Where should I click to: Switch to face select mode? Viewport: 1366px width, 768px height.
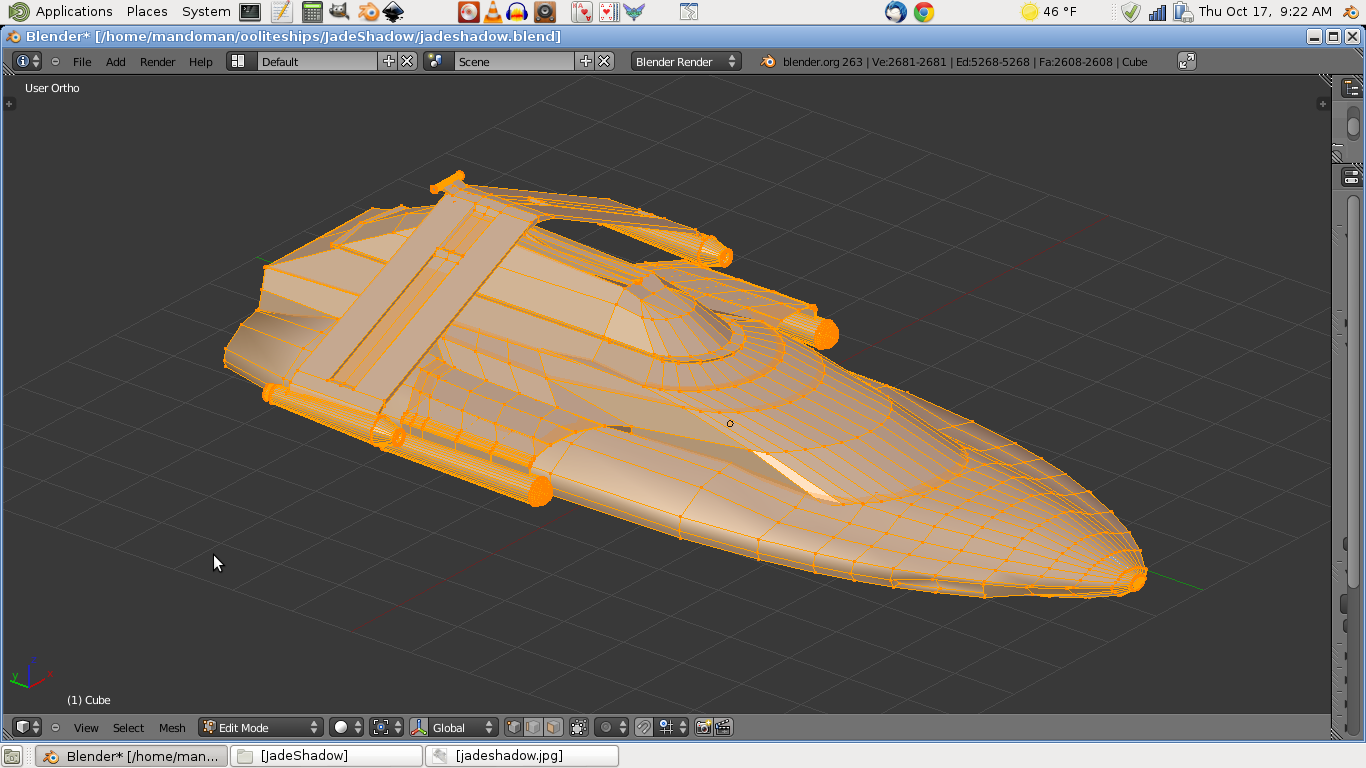click(x=553, y=727)
